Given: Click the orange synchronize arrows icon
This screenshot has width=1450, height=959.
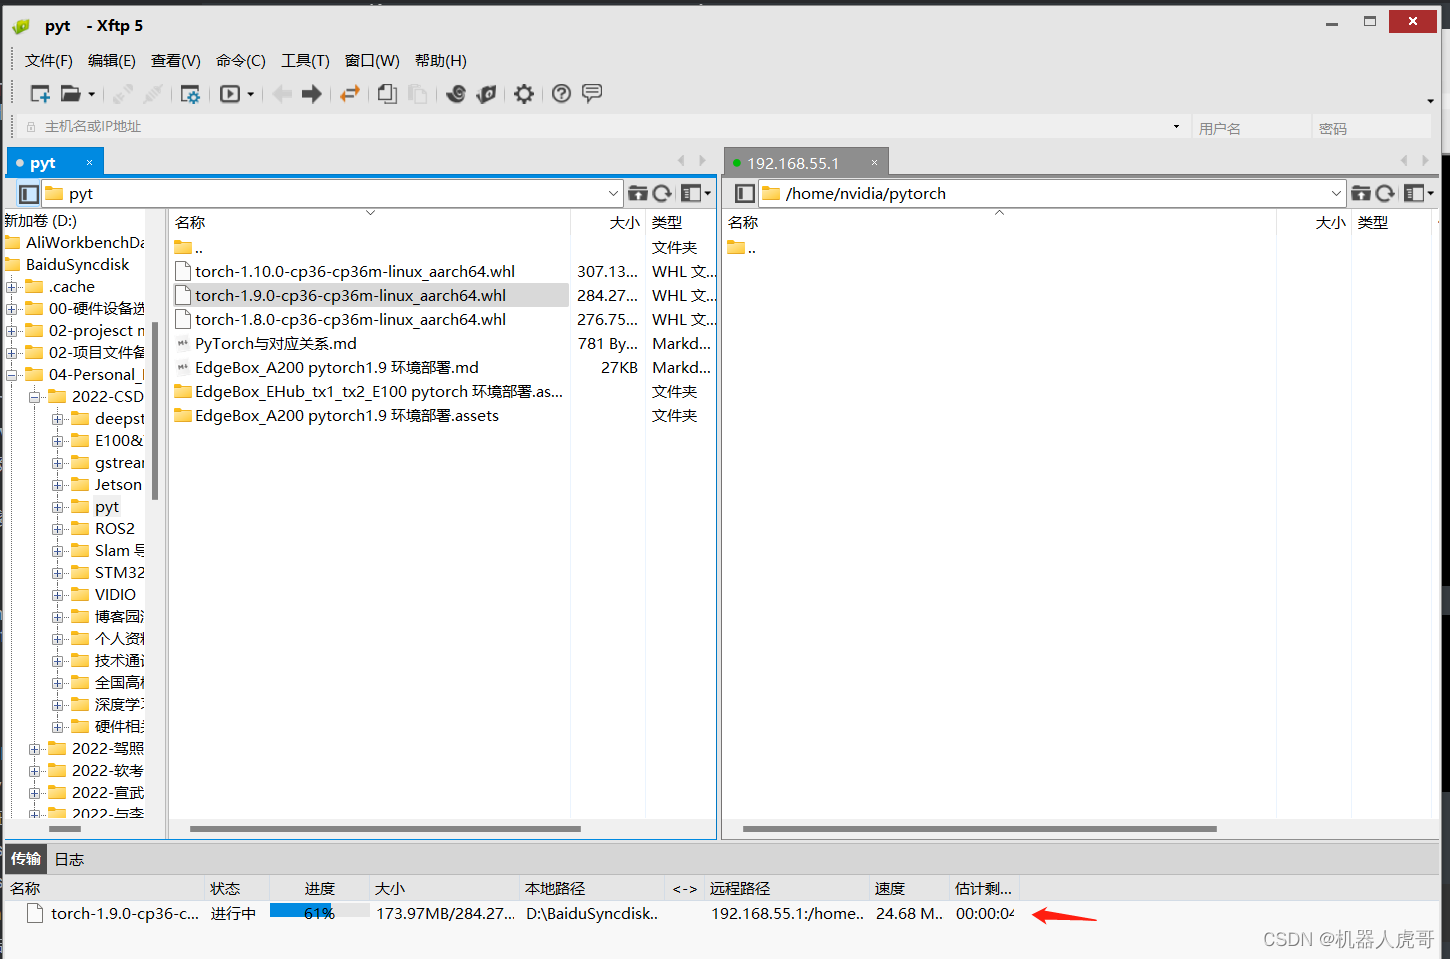Looking at the screenshot, I should click(x=349, y=94).
